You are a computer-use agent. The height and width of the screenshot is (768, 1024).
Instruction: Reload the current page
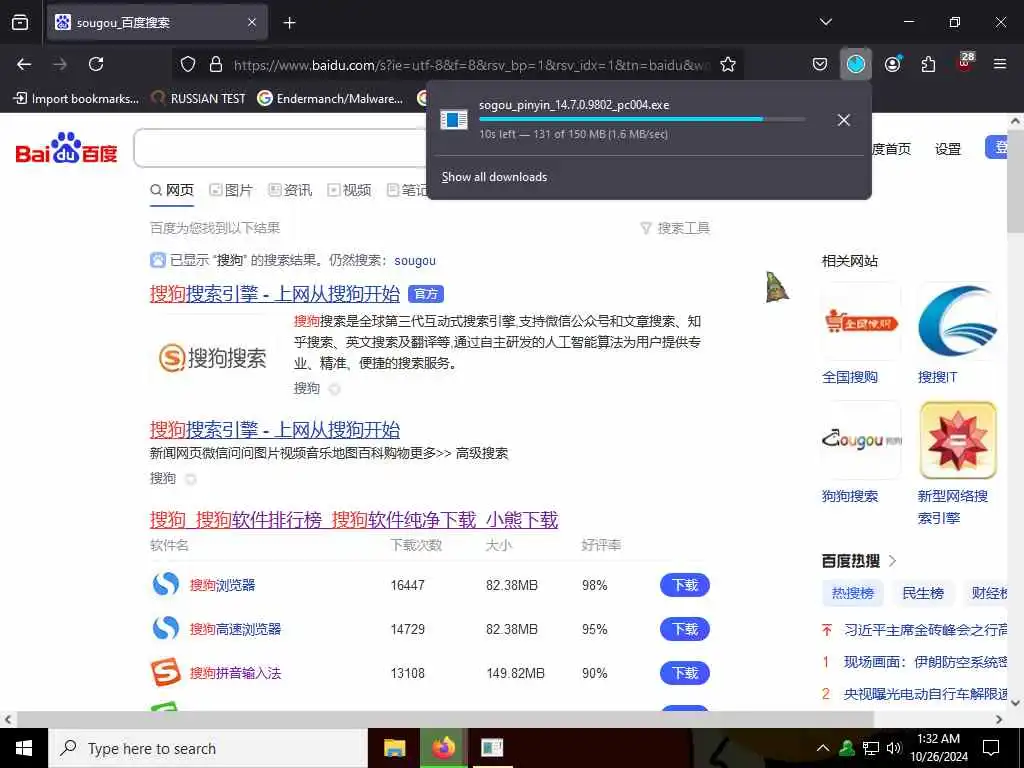(96, 64)
